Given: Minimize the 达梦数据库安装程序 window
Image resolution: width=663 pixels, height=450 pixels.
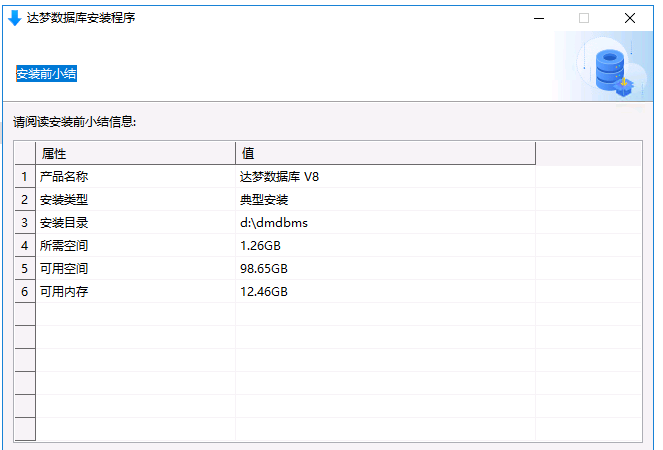Looking at the screenshot, I should pyautogui.click(x=539, y=18).
